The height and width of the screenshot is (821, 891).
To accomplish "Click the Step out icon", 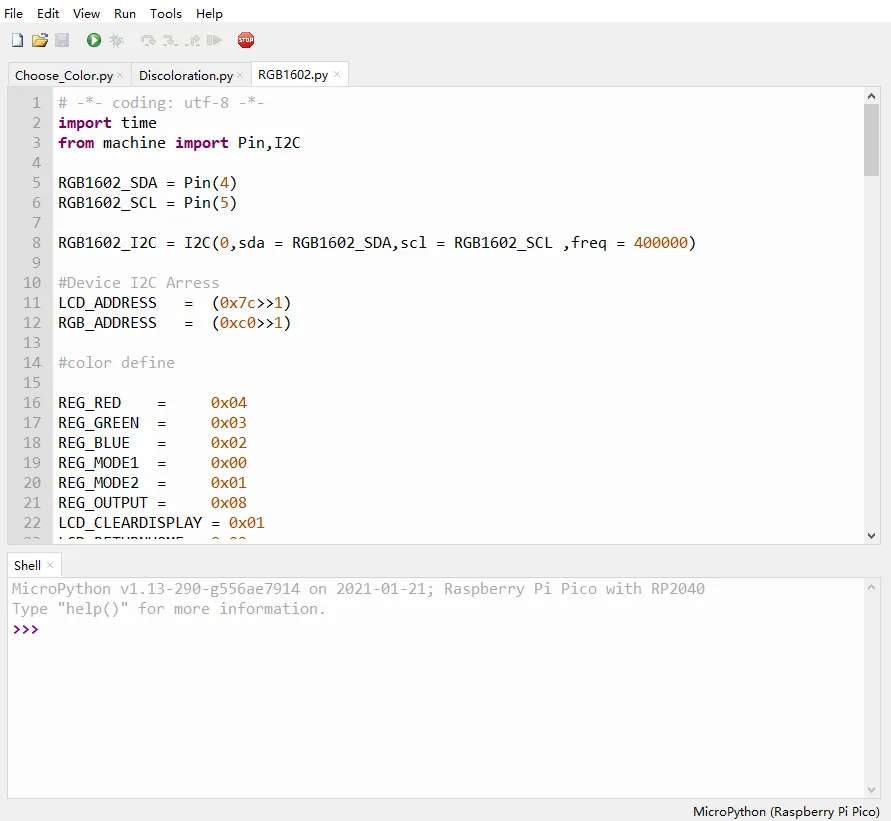I will point(193,40).
